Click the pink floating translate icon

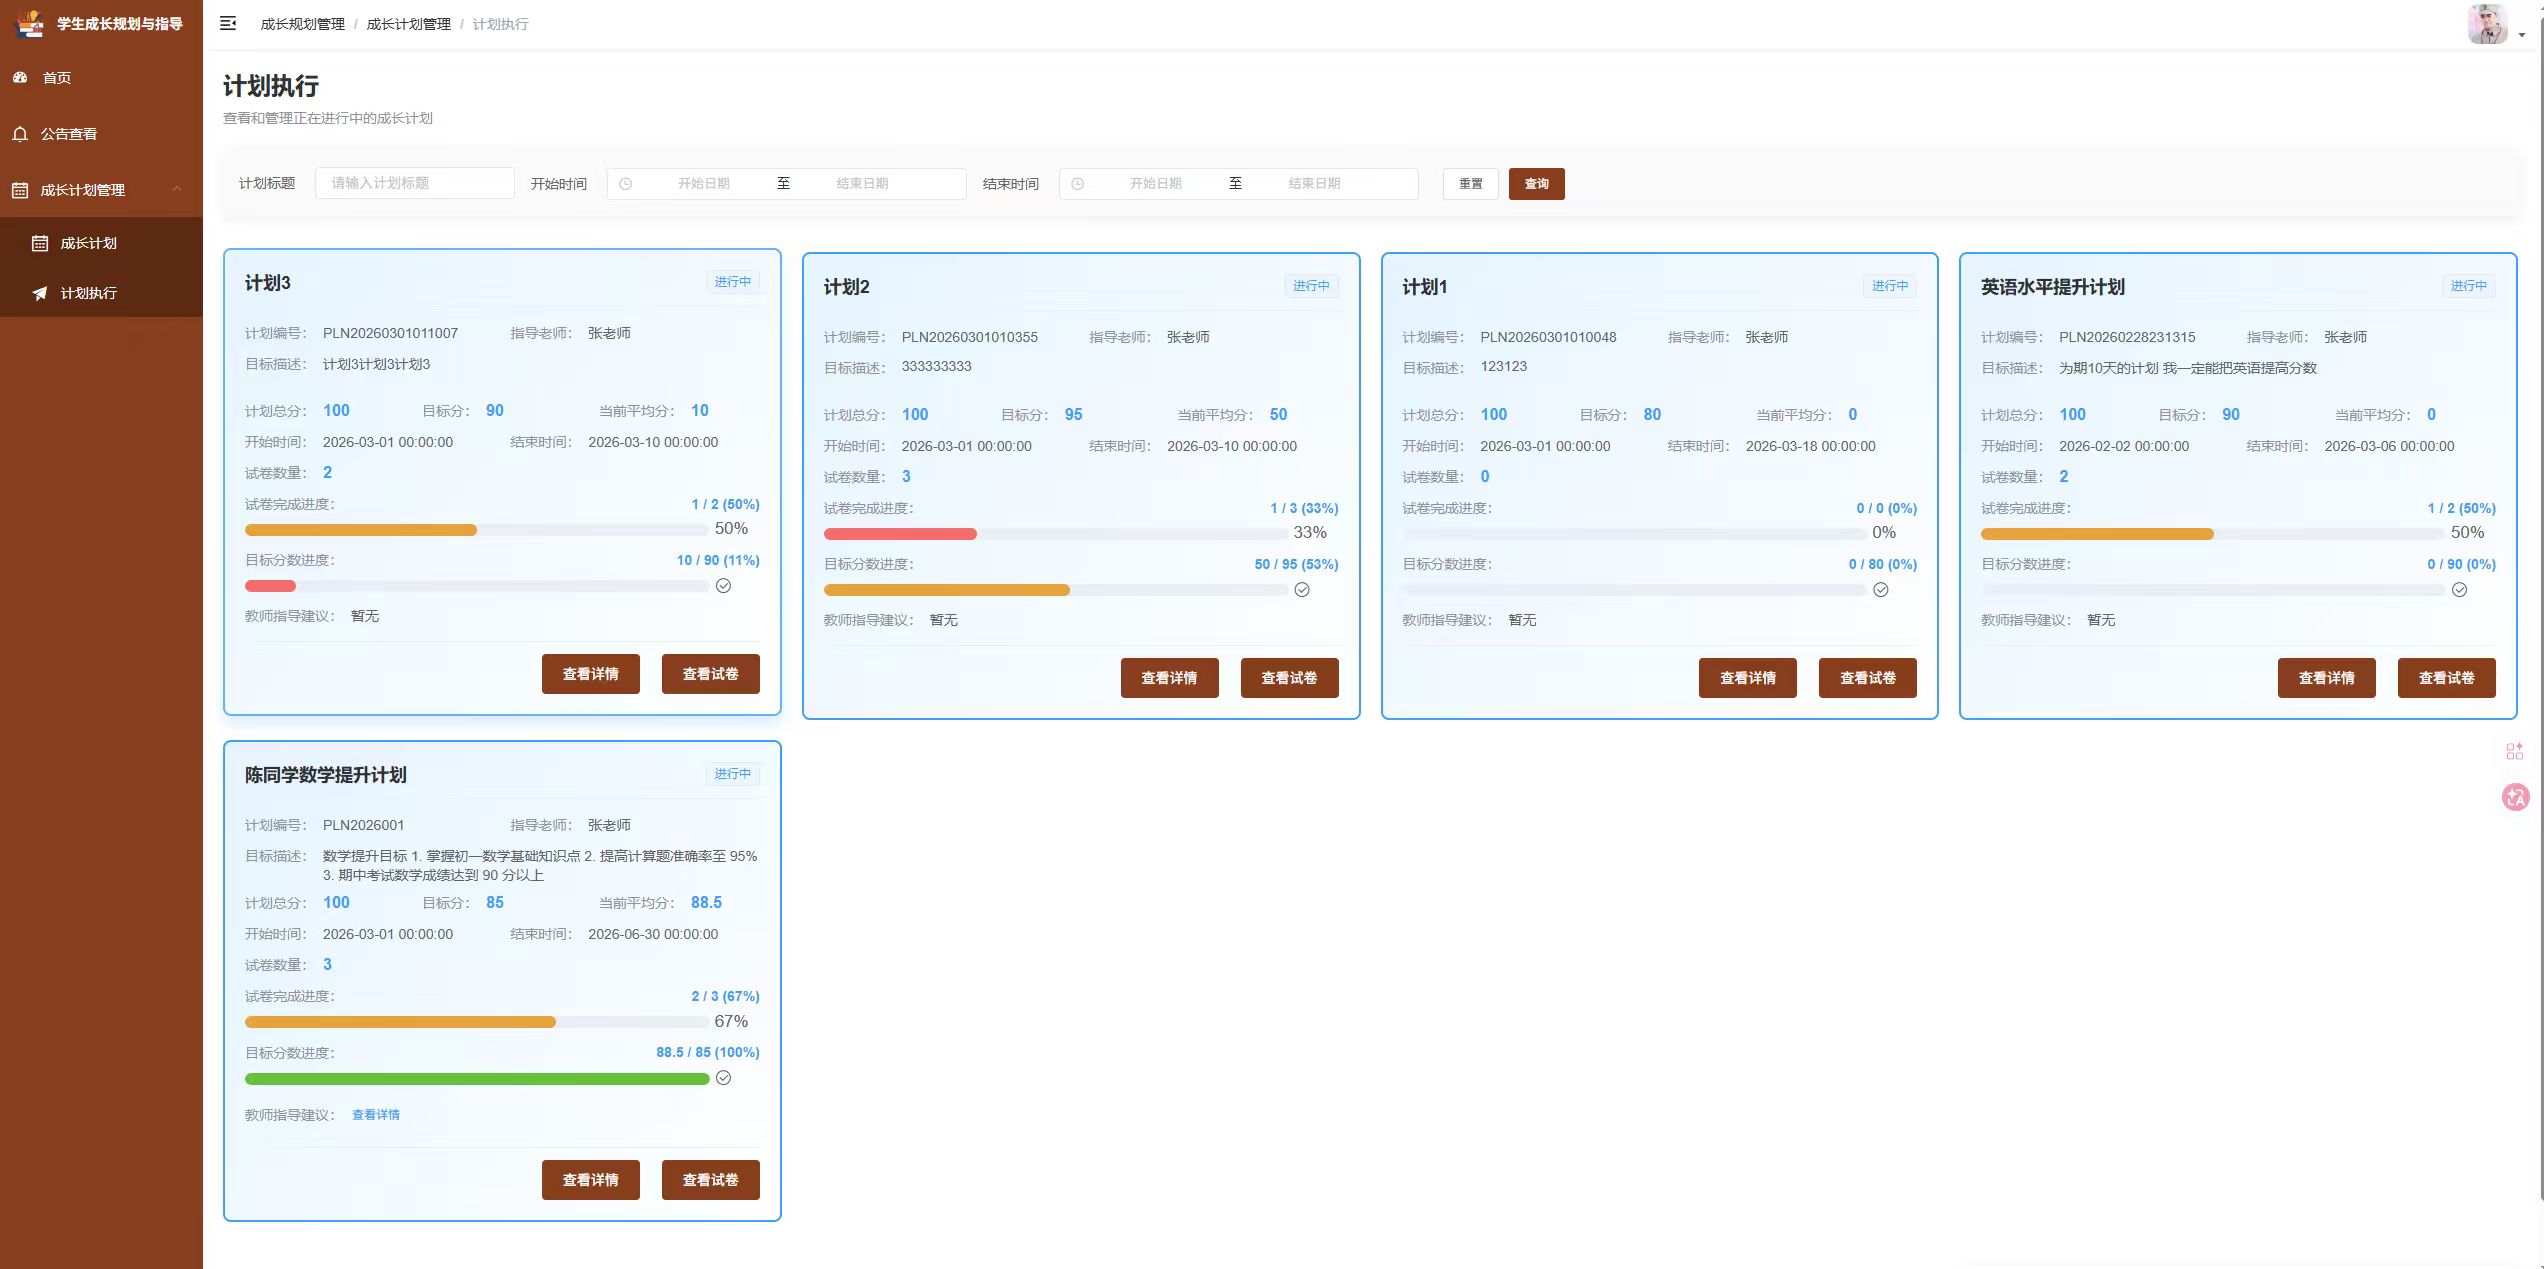(2515, 797)
